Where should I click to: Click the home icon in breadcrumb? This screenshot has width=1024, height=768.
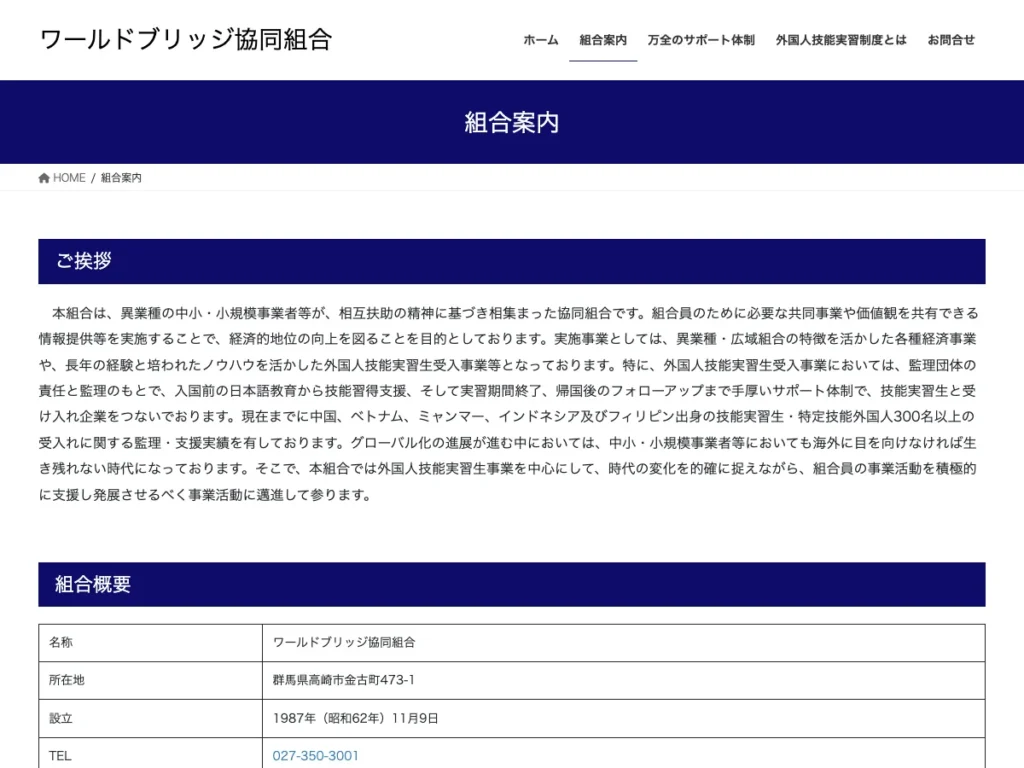[44, 178]
